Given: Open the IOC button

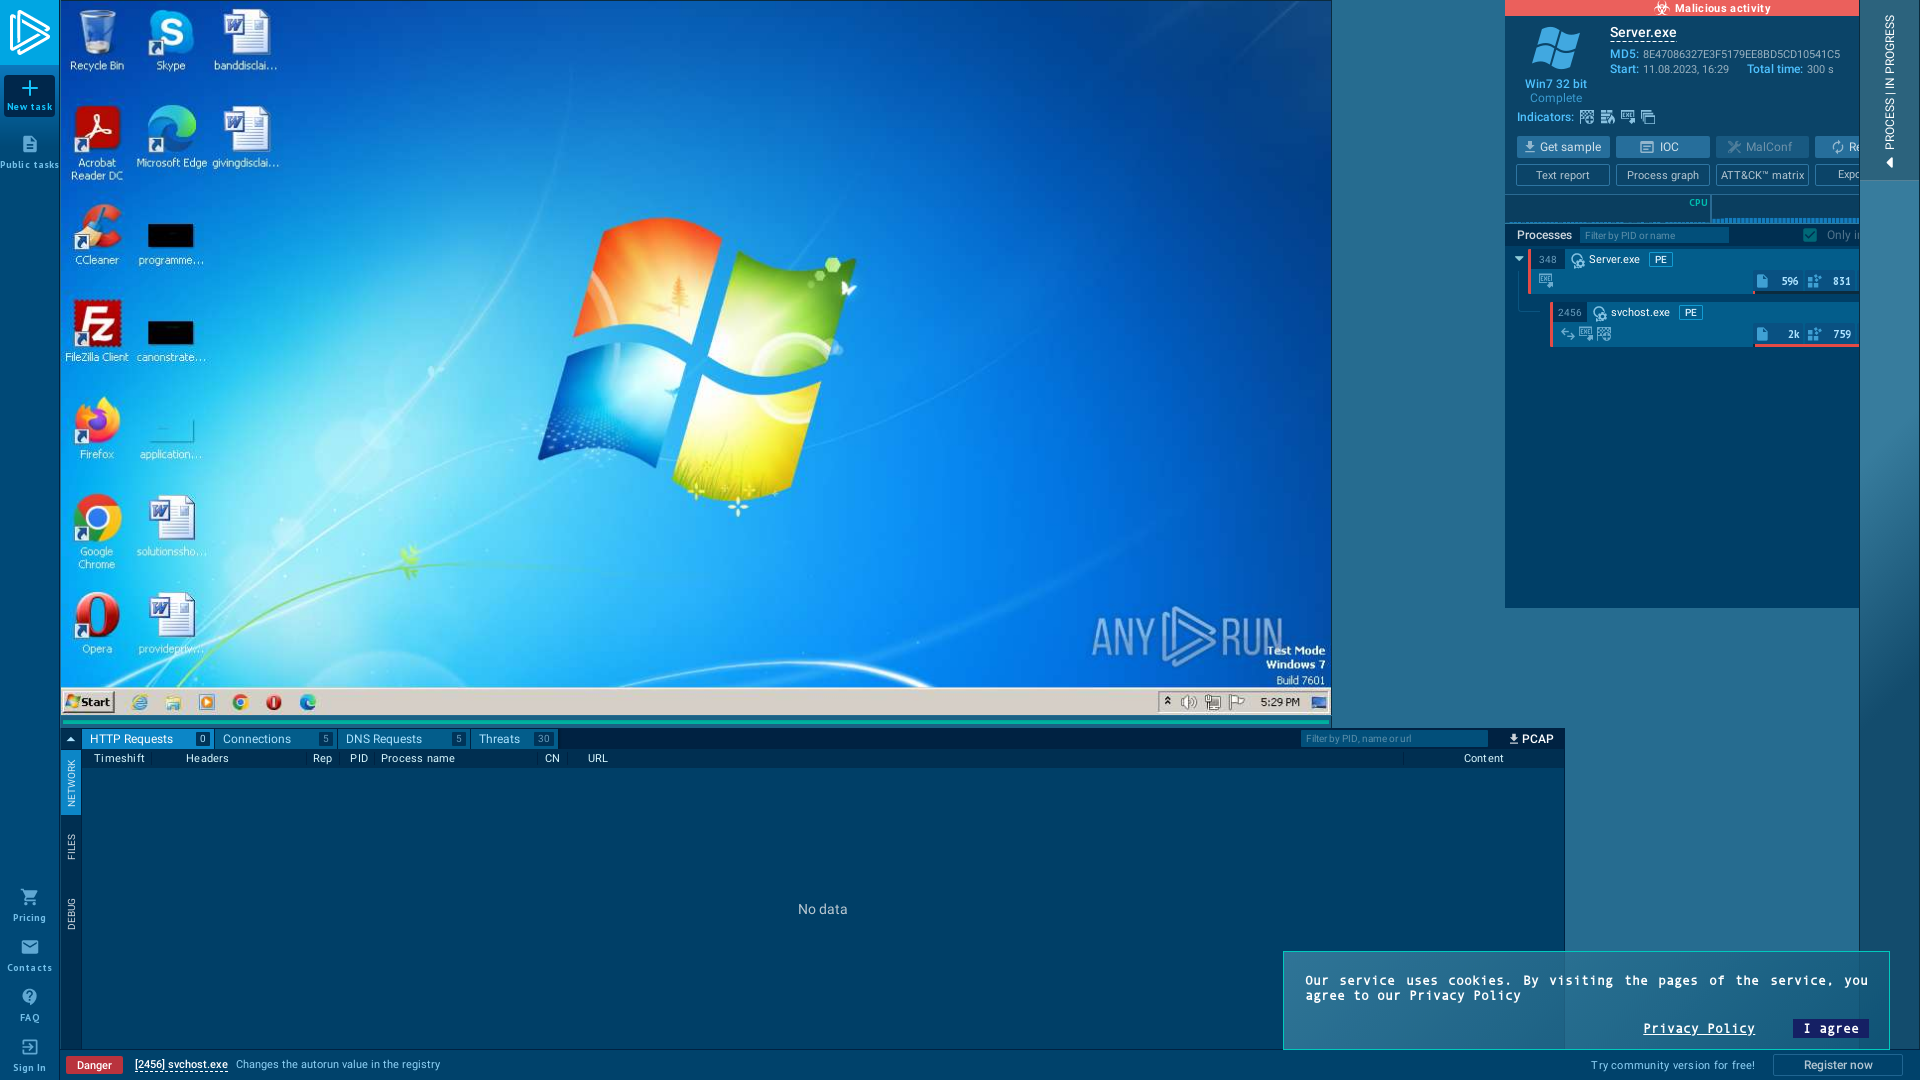Looking at the screenshot, I should coord(1663,147).
